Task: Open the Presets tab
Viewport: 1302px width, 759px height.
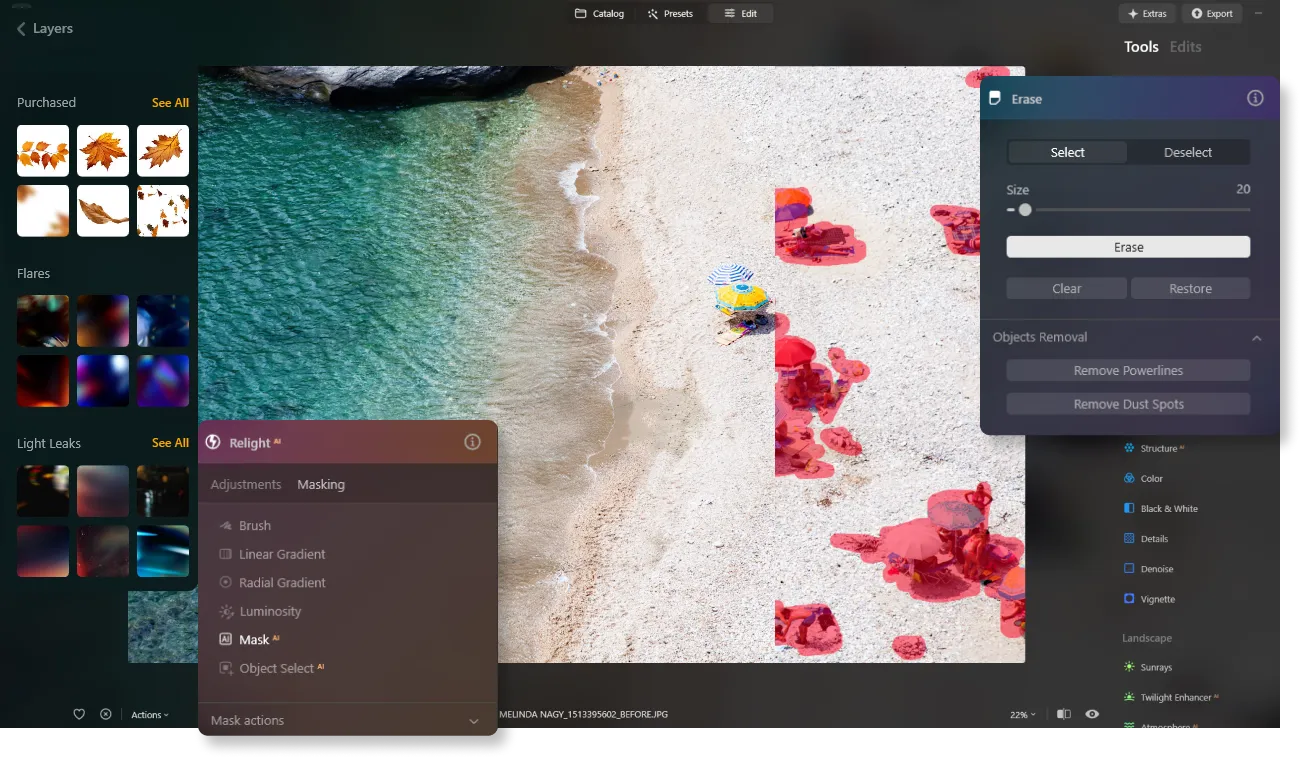Action: click(670, 13)
